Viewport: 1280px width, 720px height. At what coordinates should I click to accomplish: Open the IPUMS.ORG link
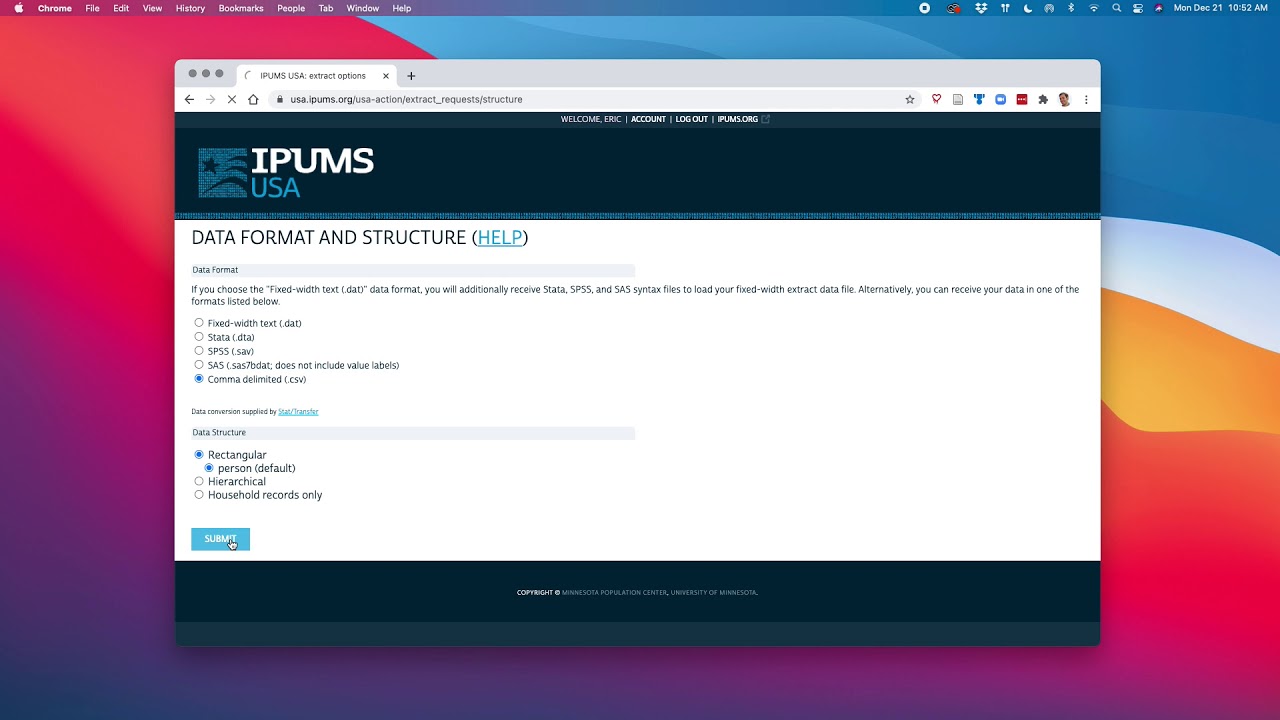pos(738,119)
